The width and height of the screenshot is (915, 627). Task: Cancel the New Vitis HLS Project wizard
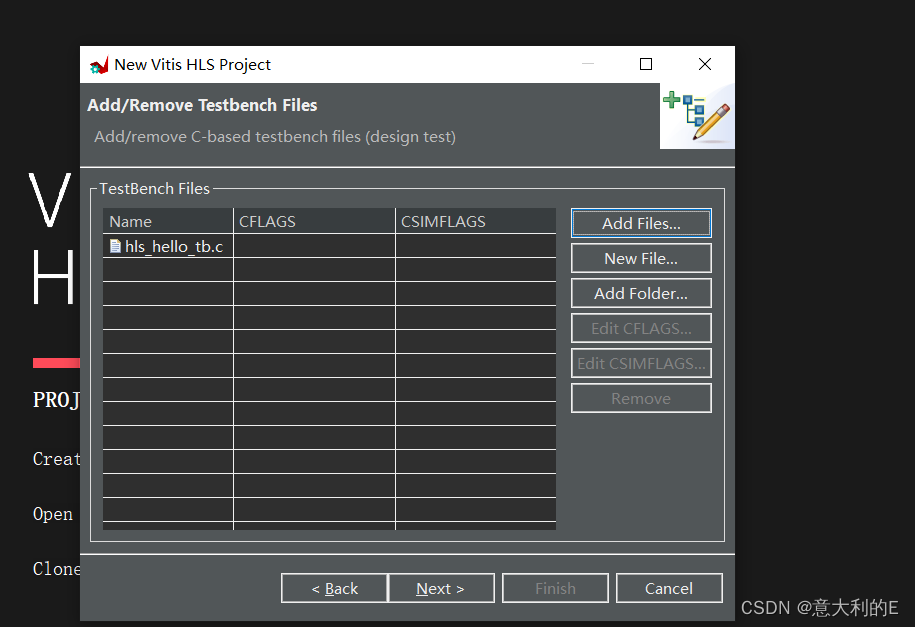point(669,588)
